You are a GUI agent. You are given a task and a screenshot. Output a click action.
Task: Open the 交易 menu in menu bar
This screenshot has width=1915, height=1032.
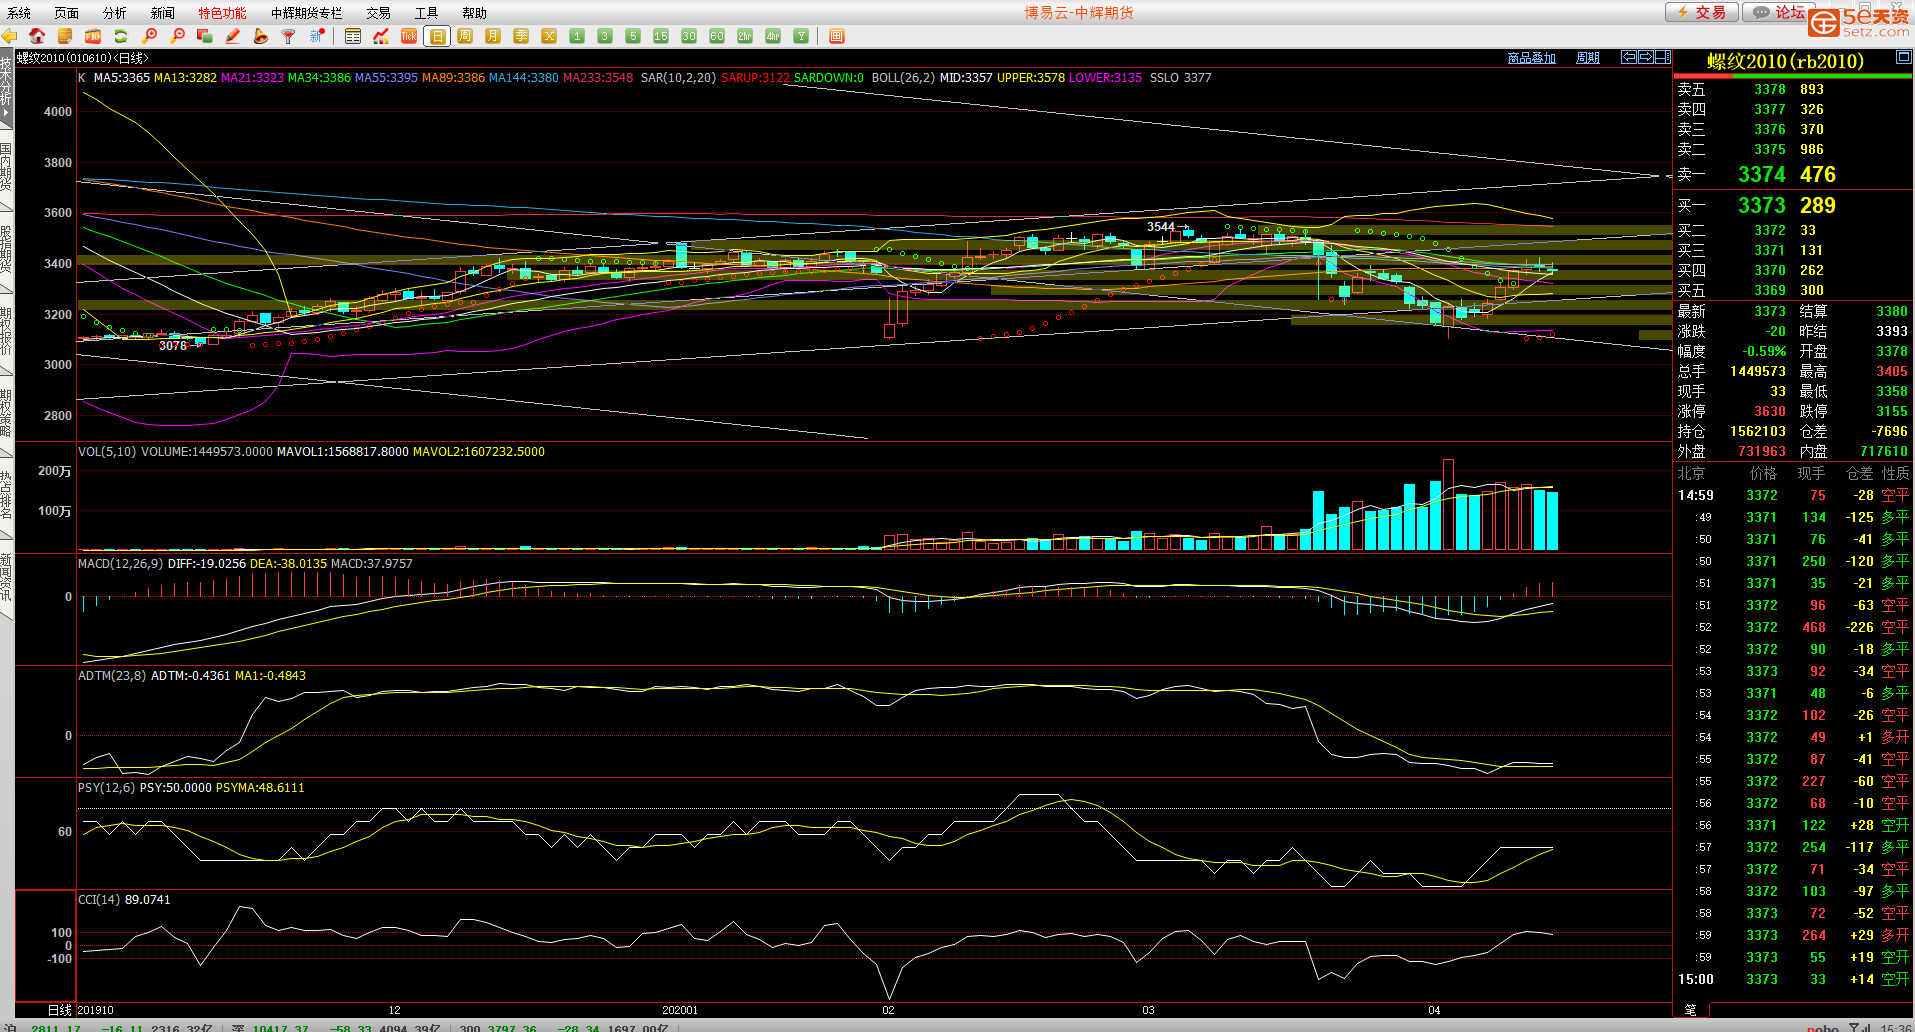[x=378, y=13]
